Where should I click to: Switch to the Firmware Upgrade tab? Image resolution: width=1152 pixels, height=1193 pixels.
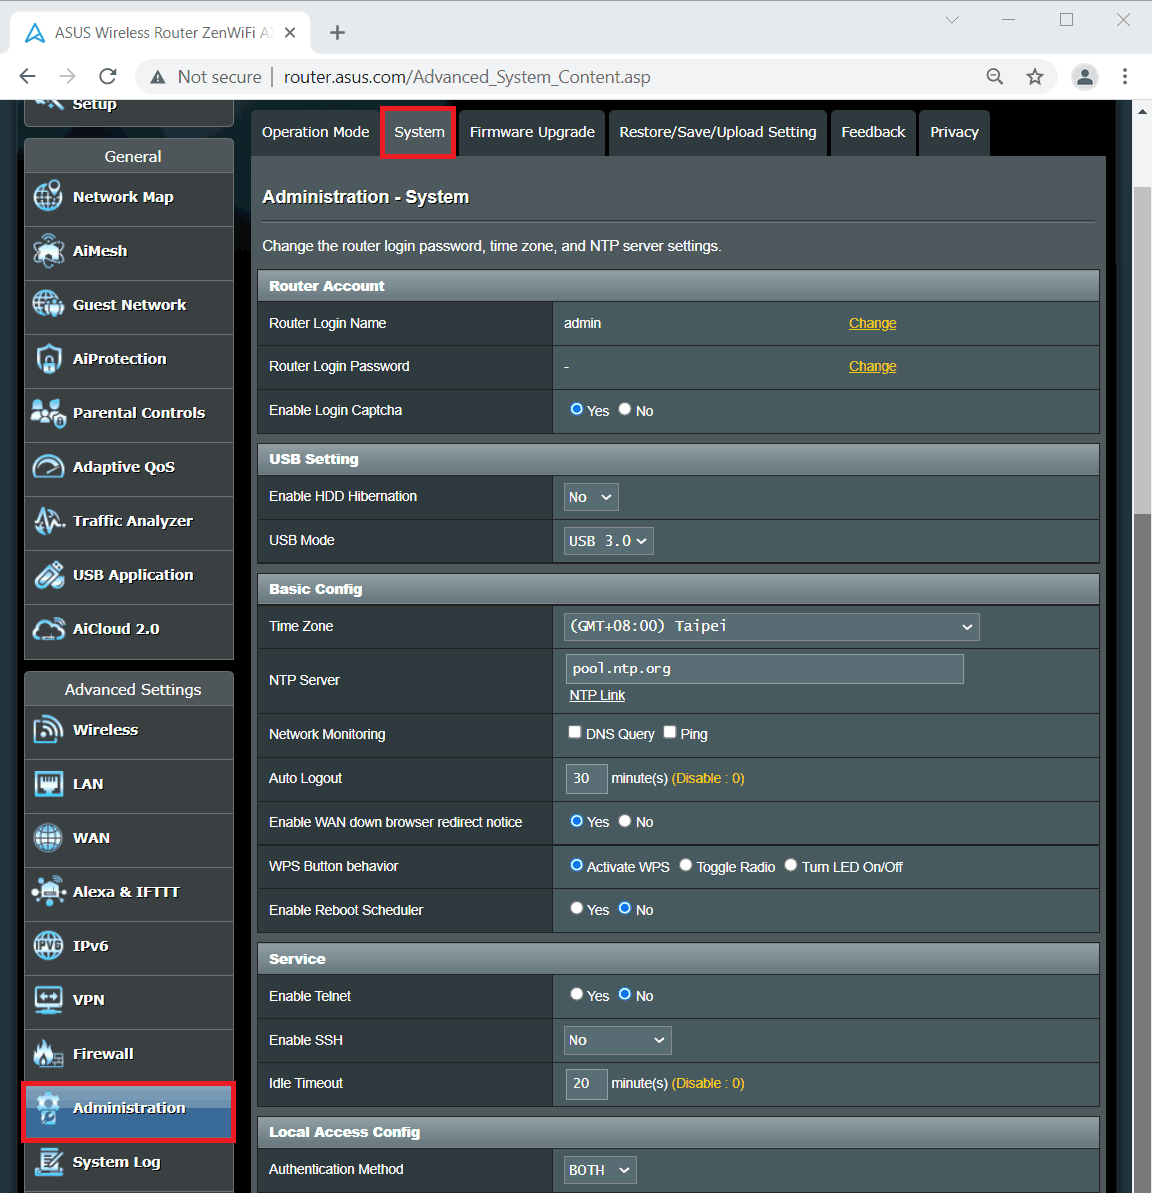pyautogui.click(x=532, y=132)
